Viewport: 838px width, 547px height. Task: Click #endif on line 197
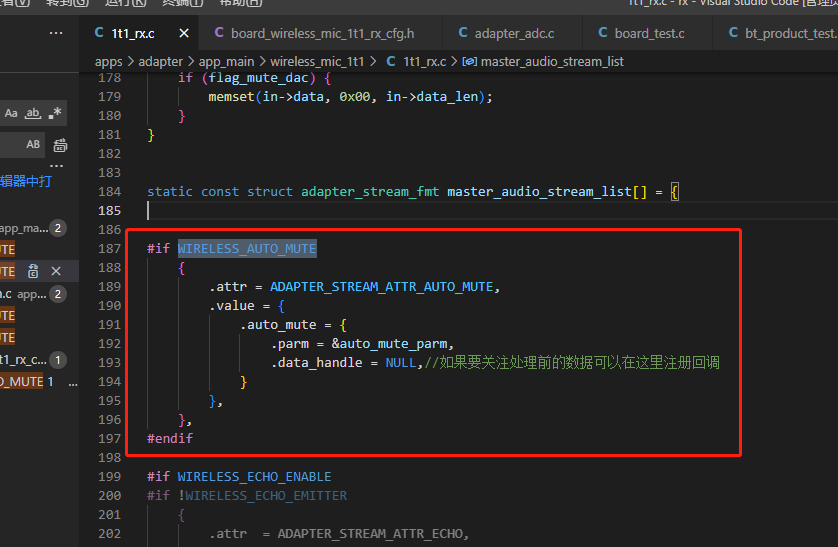pyautogui.click(x=170, y=439)
